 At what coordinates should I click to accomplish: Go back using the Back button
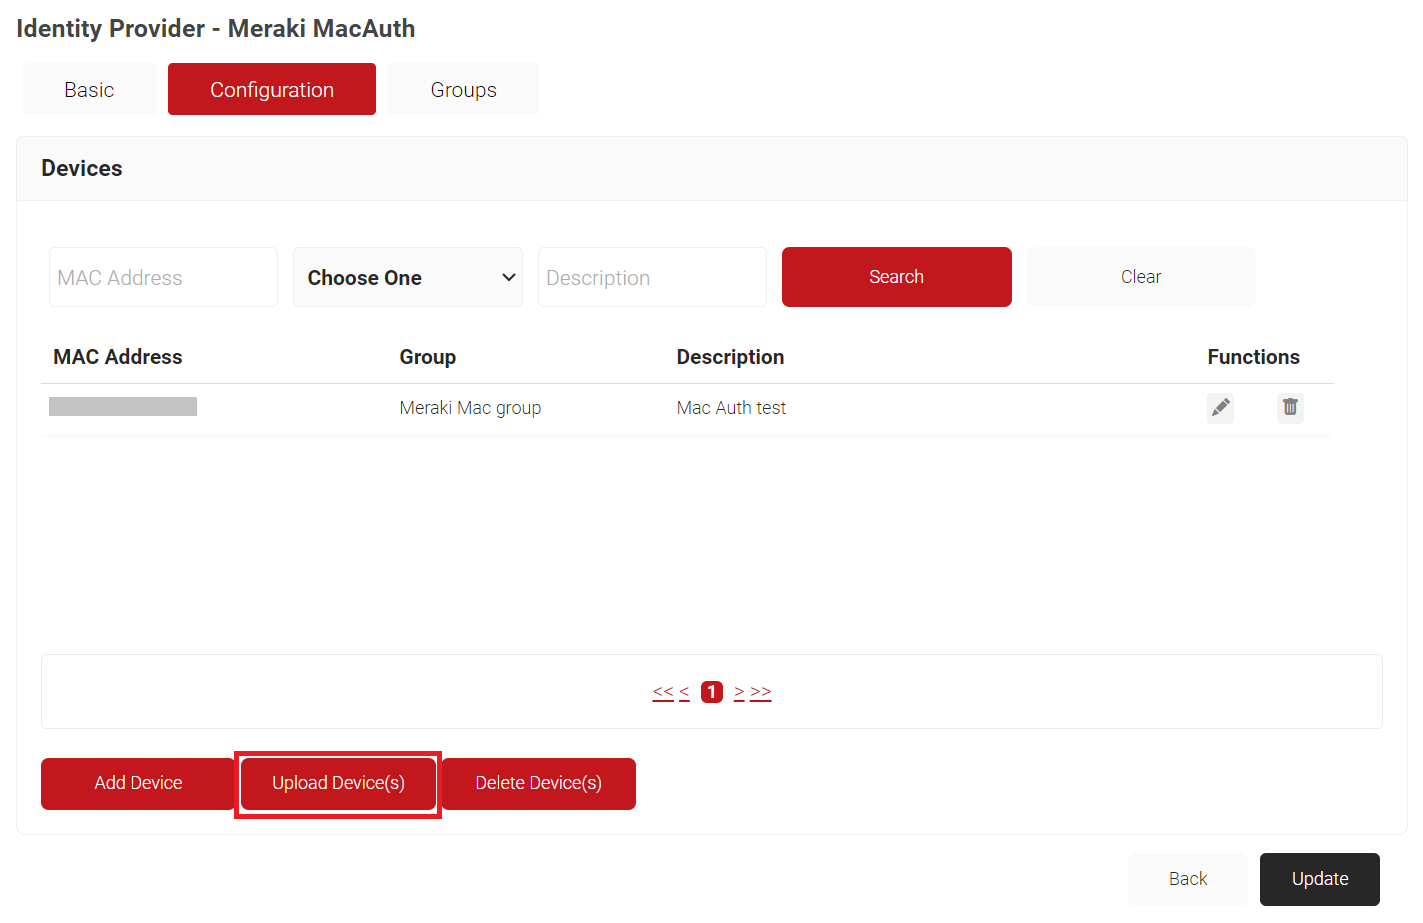pos(1187,879)
